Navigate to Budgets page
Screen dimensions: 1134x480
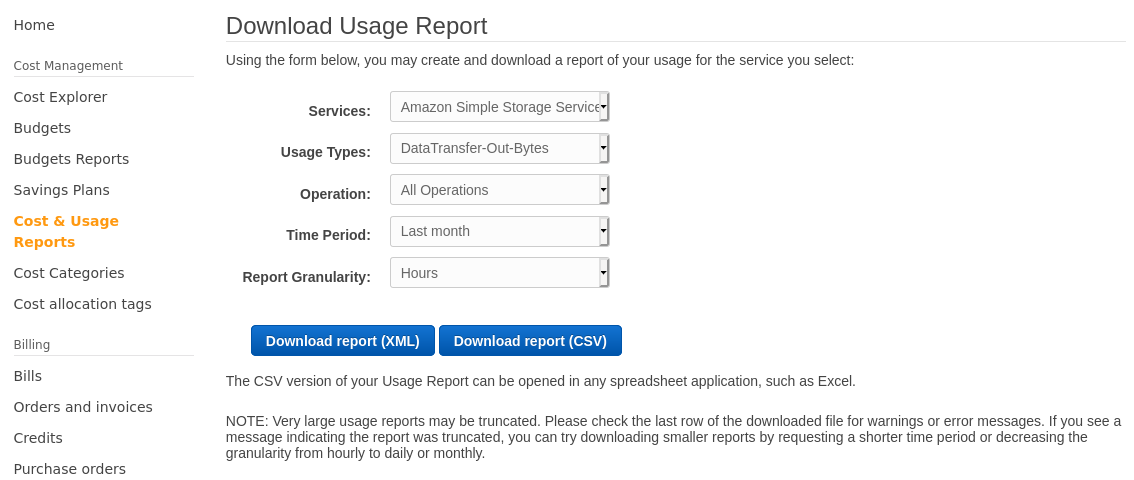point(42,128)
